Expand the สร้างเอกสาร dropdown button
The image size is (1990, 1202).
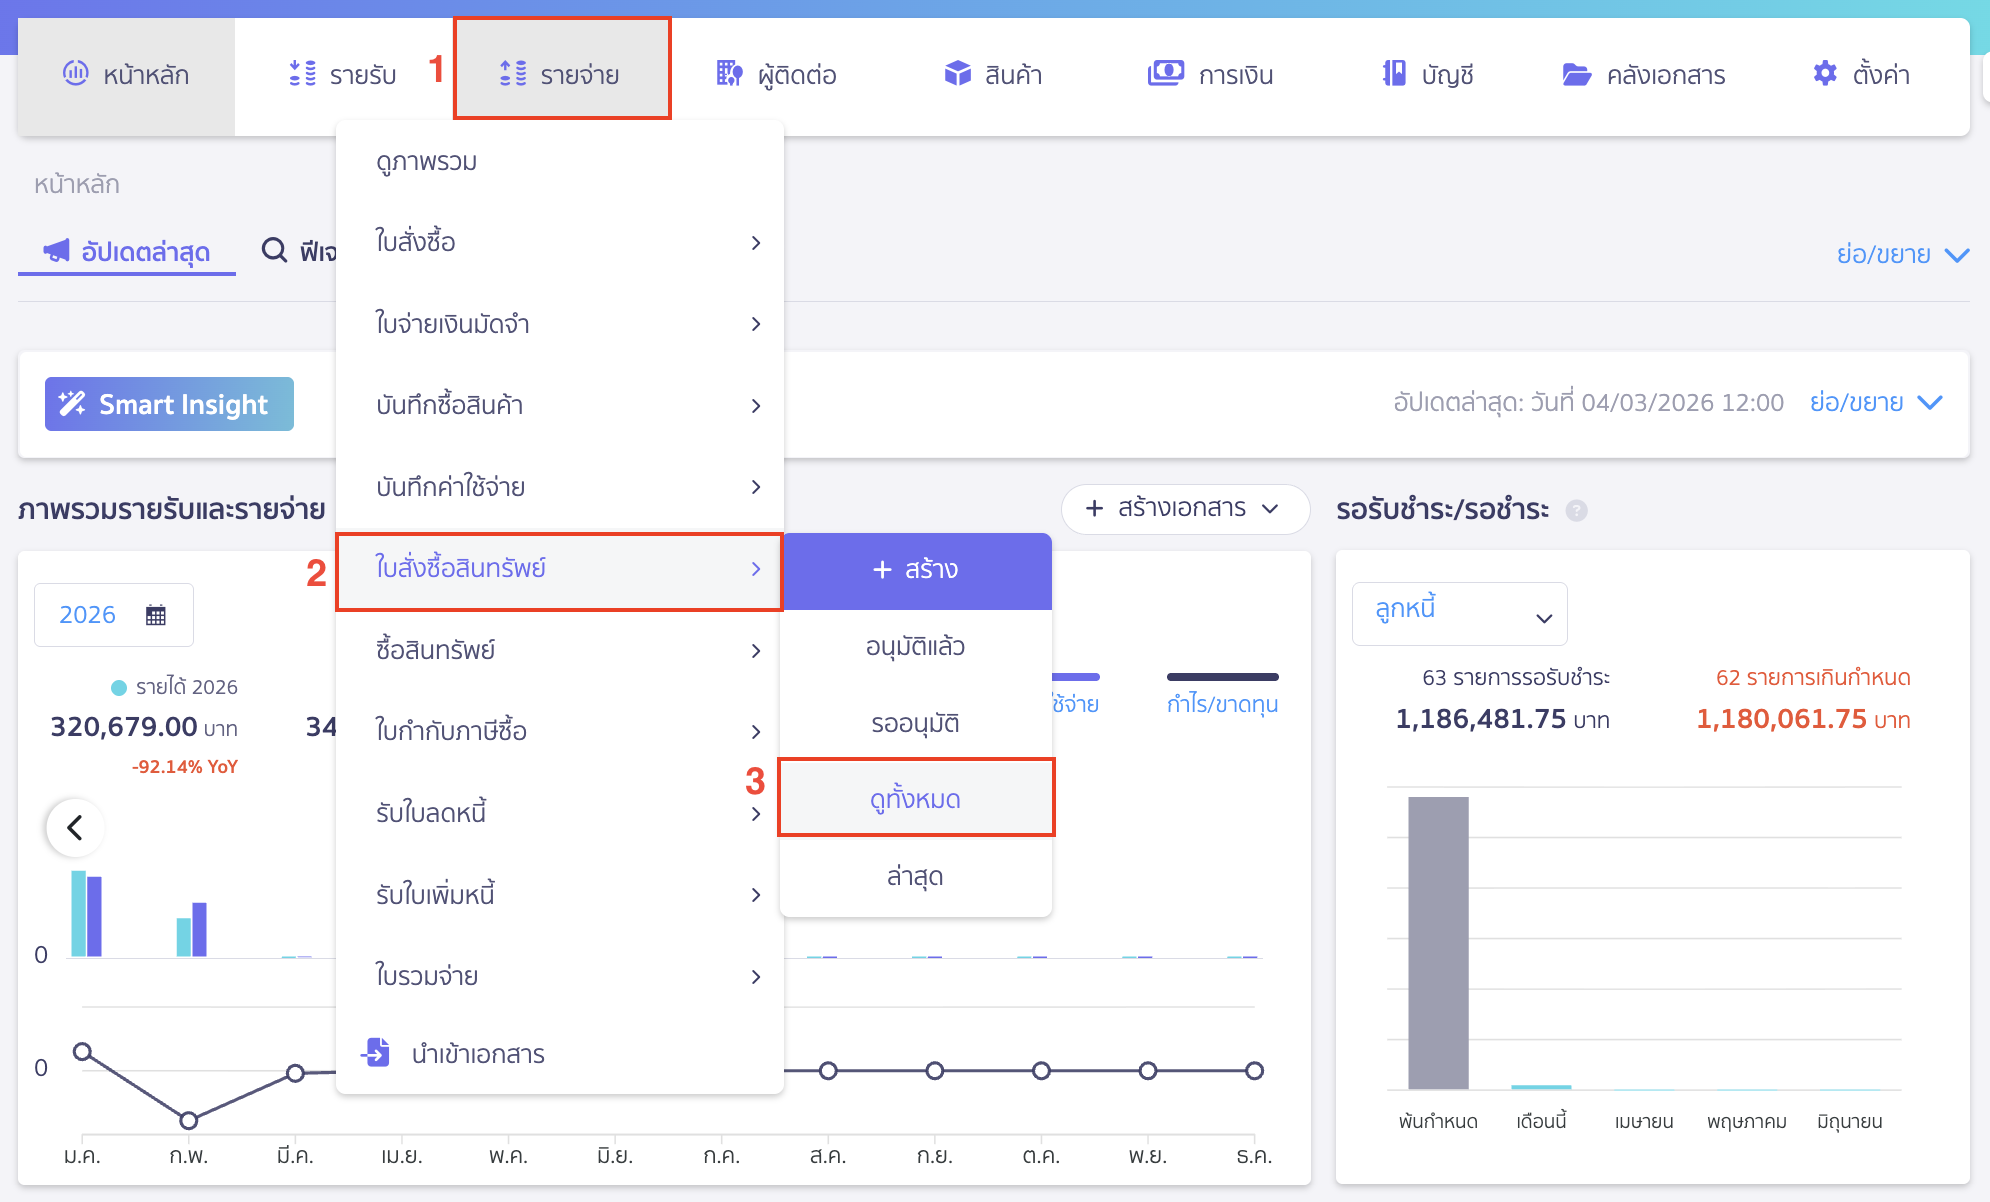point(1184,509)
